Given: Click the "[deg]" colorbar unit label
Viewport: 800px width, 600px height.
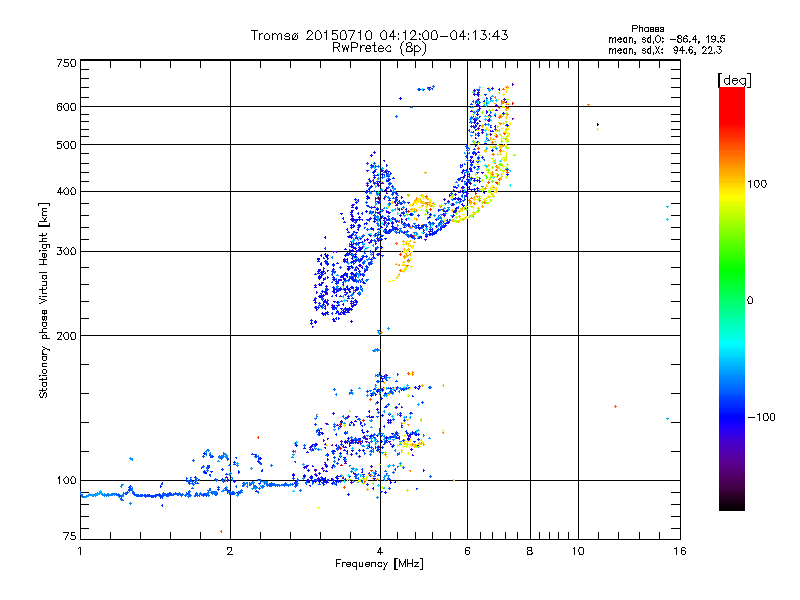Looking at the screenshot, I should tap(734, 80).
